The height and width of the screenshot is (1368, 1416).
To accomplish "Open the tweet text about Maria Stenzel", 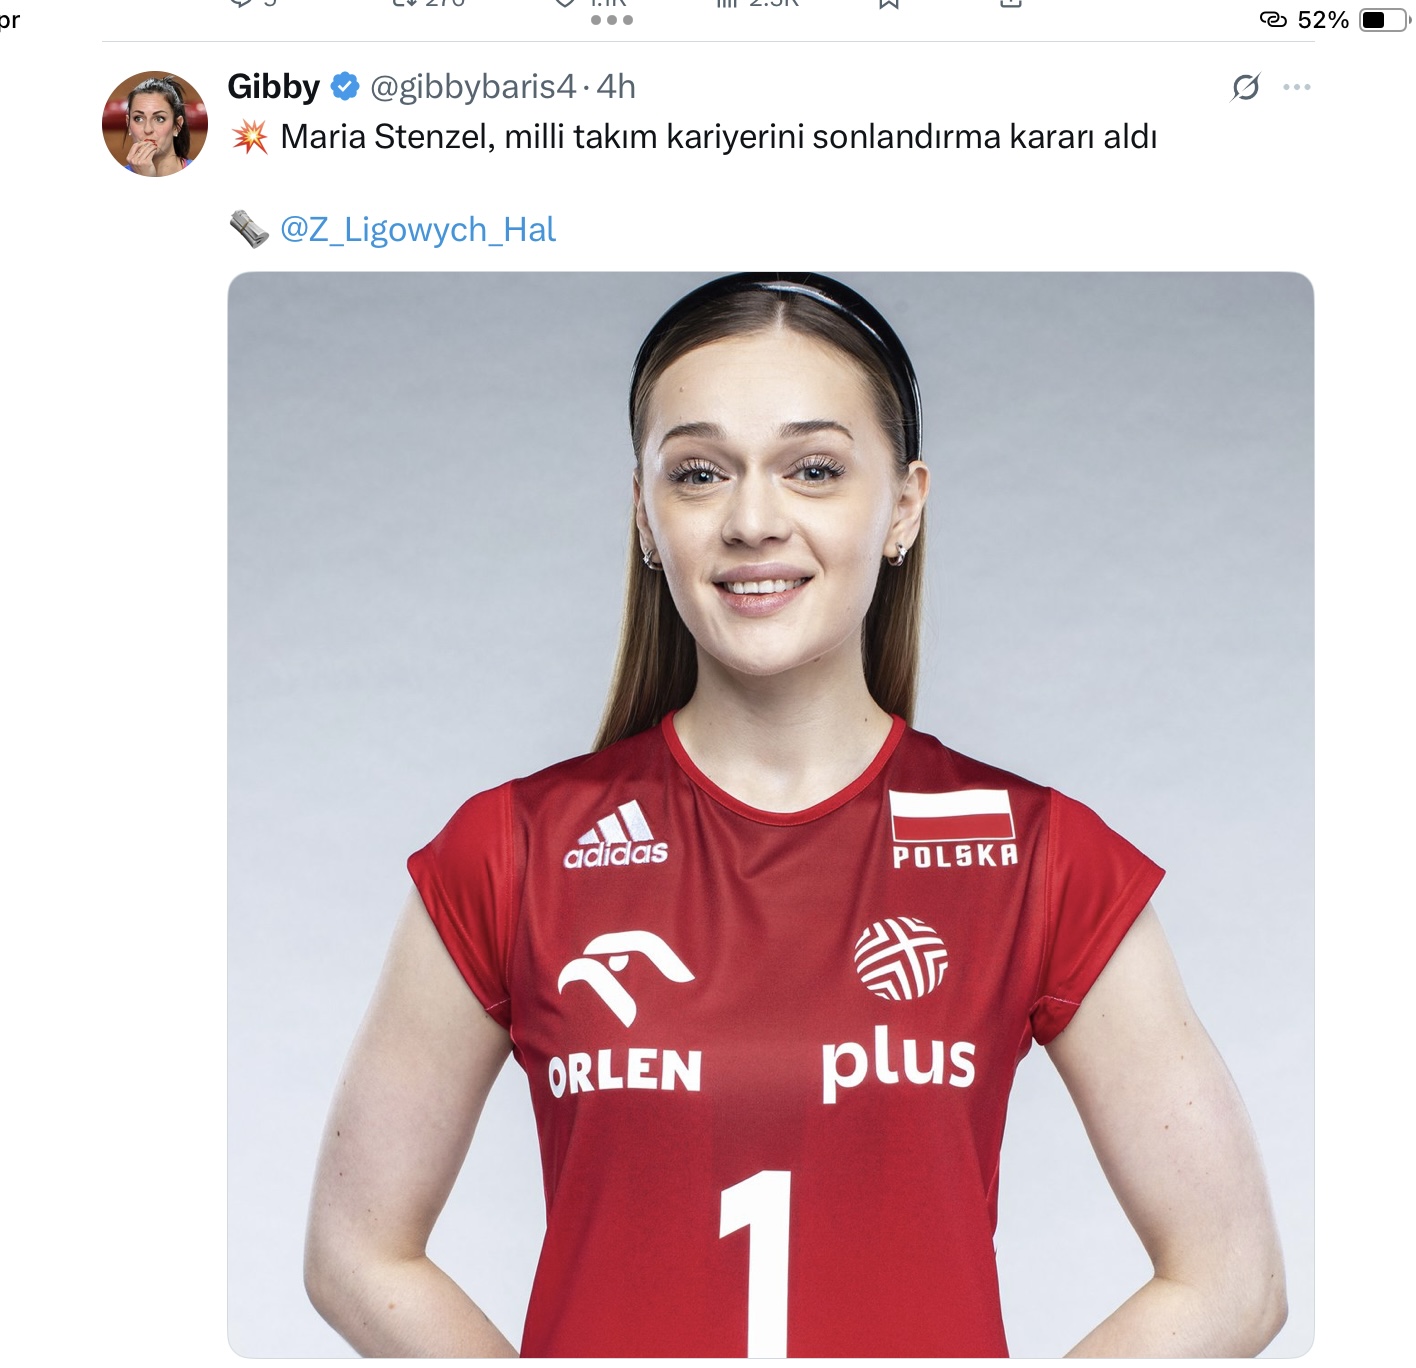I will [718, 137].
